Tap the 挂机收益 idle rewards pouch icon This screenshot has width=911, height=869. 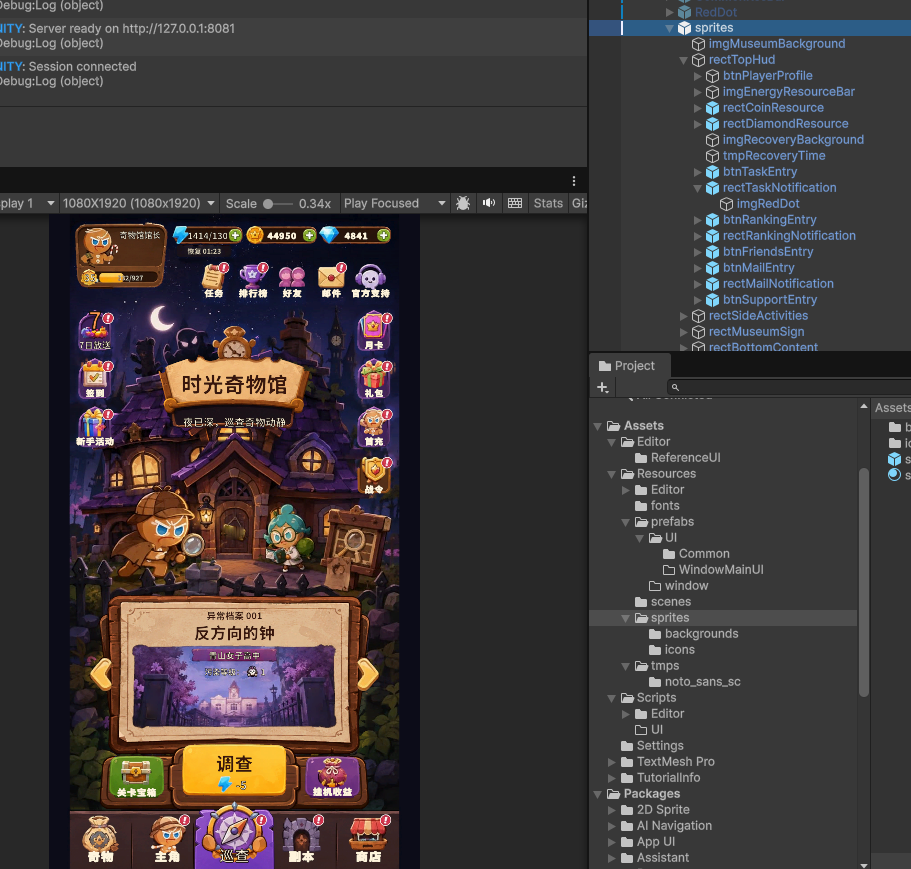[332, 778]
